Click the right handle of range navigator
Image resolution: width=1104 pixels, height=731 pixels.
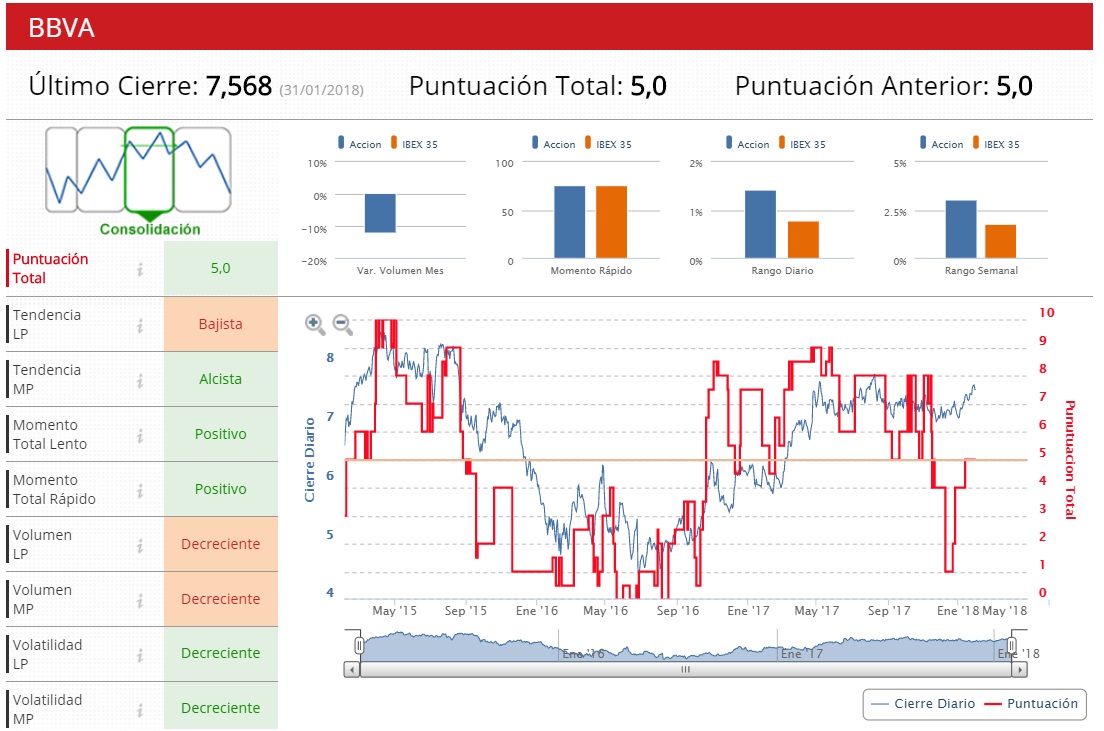1012,645
